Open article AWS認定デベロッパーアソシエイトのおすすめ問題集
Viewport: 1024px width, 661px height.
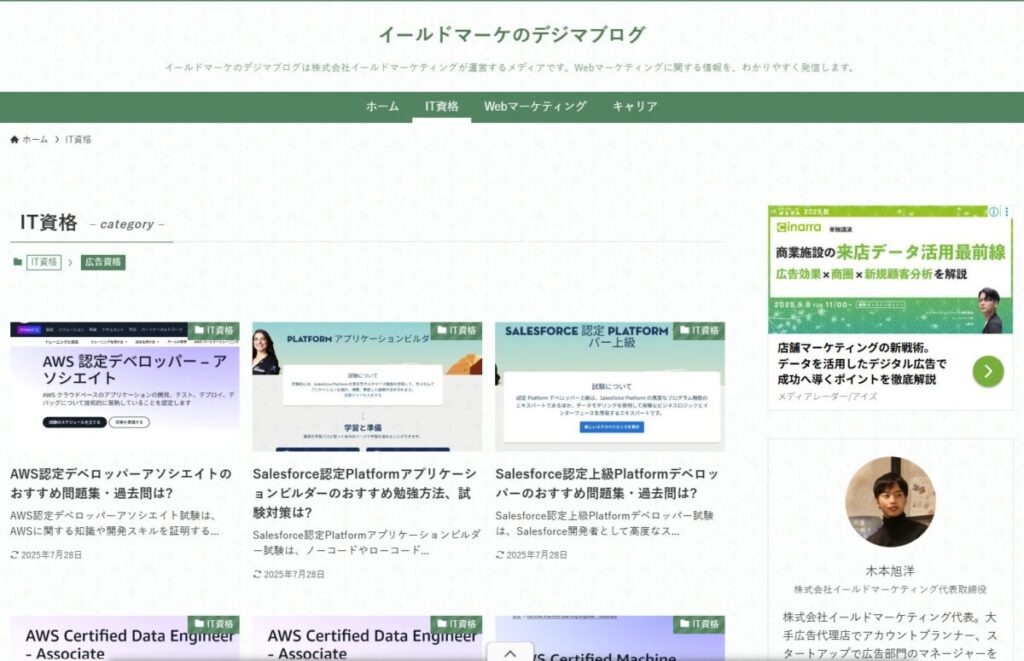pos(121,483)
